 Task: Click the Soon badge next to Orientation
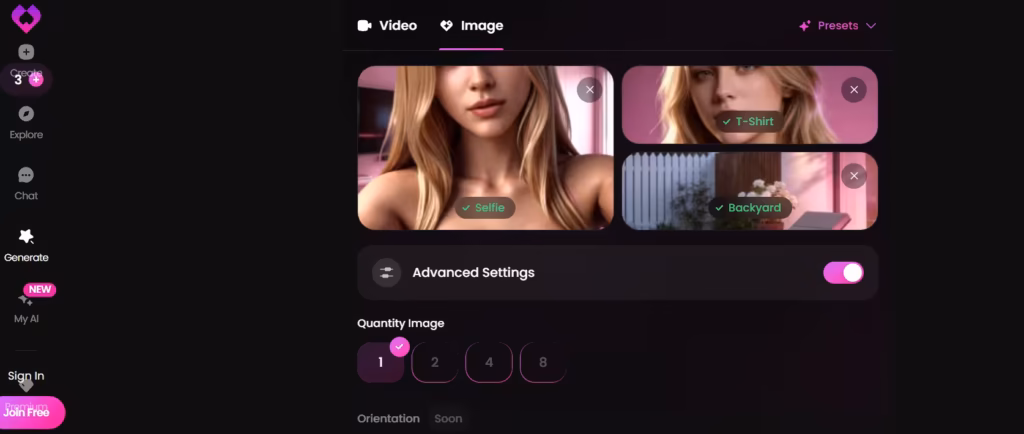coord(448,419)
